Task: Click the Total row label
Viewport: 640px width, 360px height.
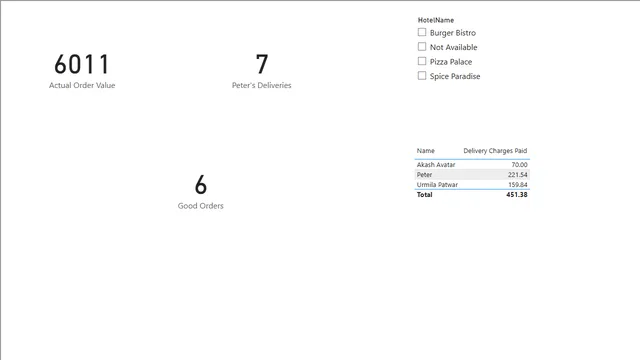Action: pyautogui.click(x=424, y=195)
